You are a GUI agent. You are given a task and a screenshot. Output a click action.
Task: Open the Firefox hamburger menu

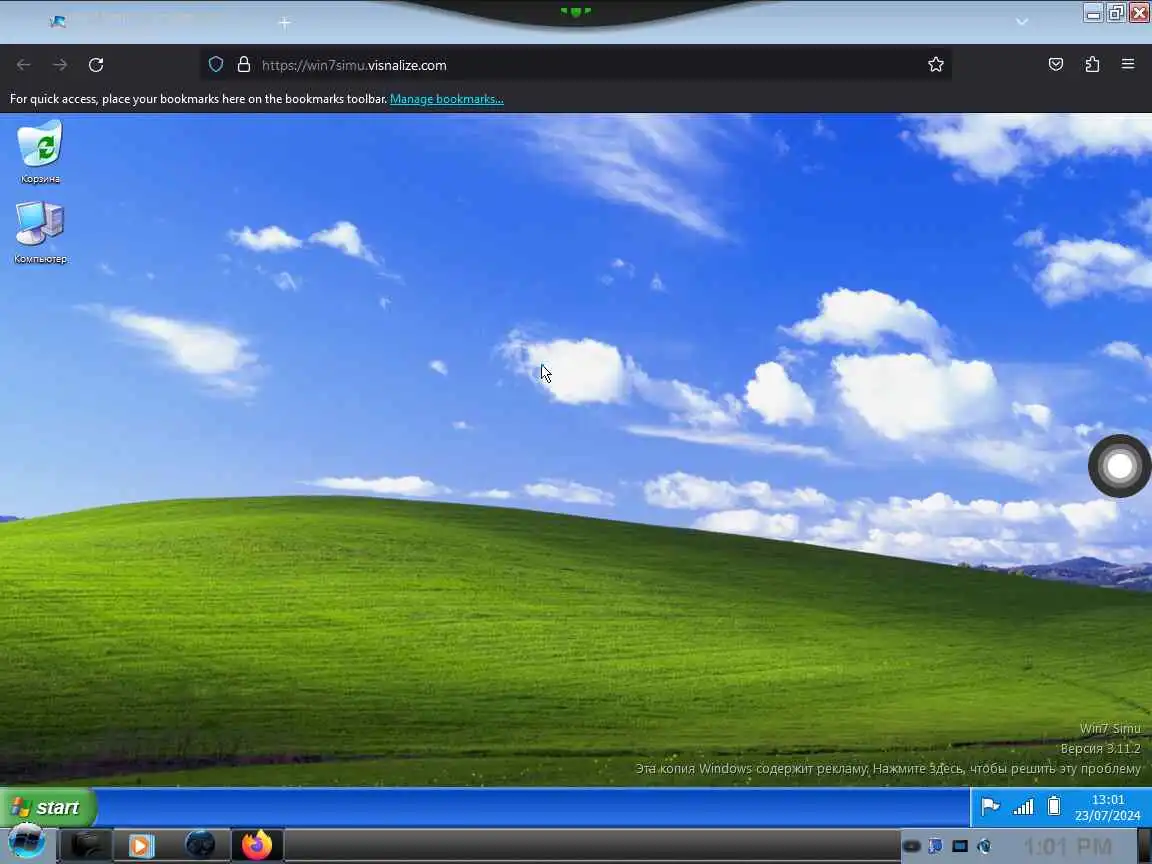[x=1128, y=65]
